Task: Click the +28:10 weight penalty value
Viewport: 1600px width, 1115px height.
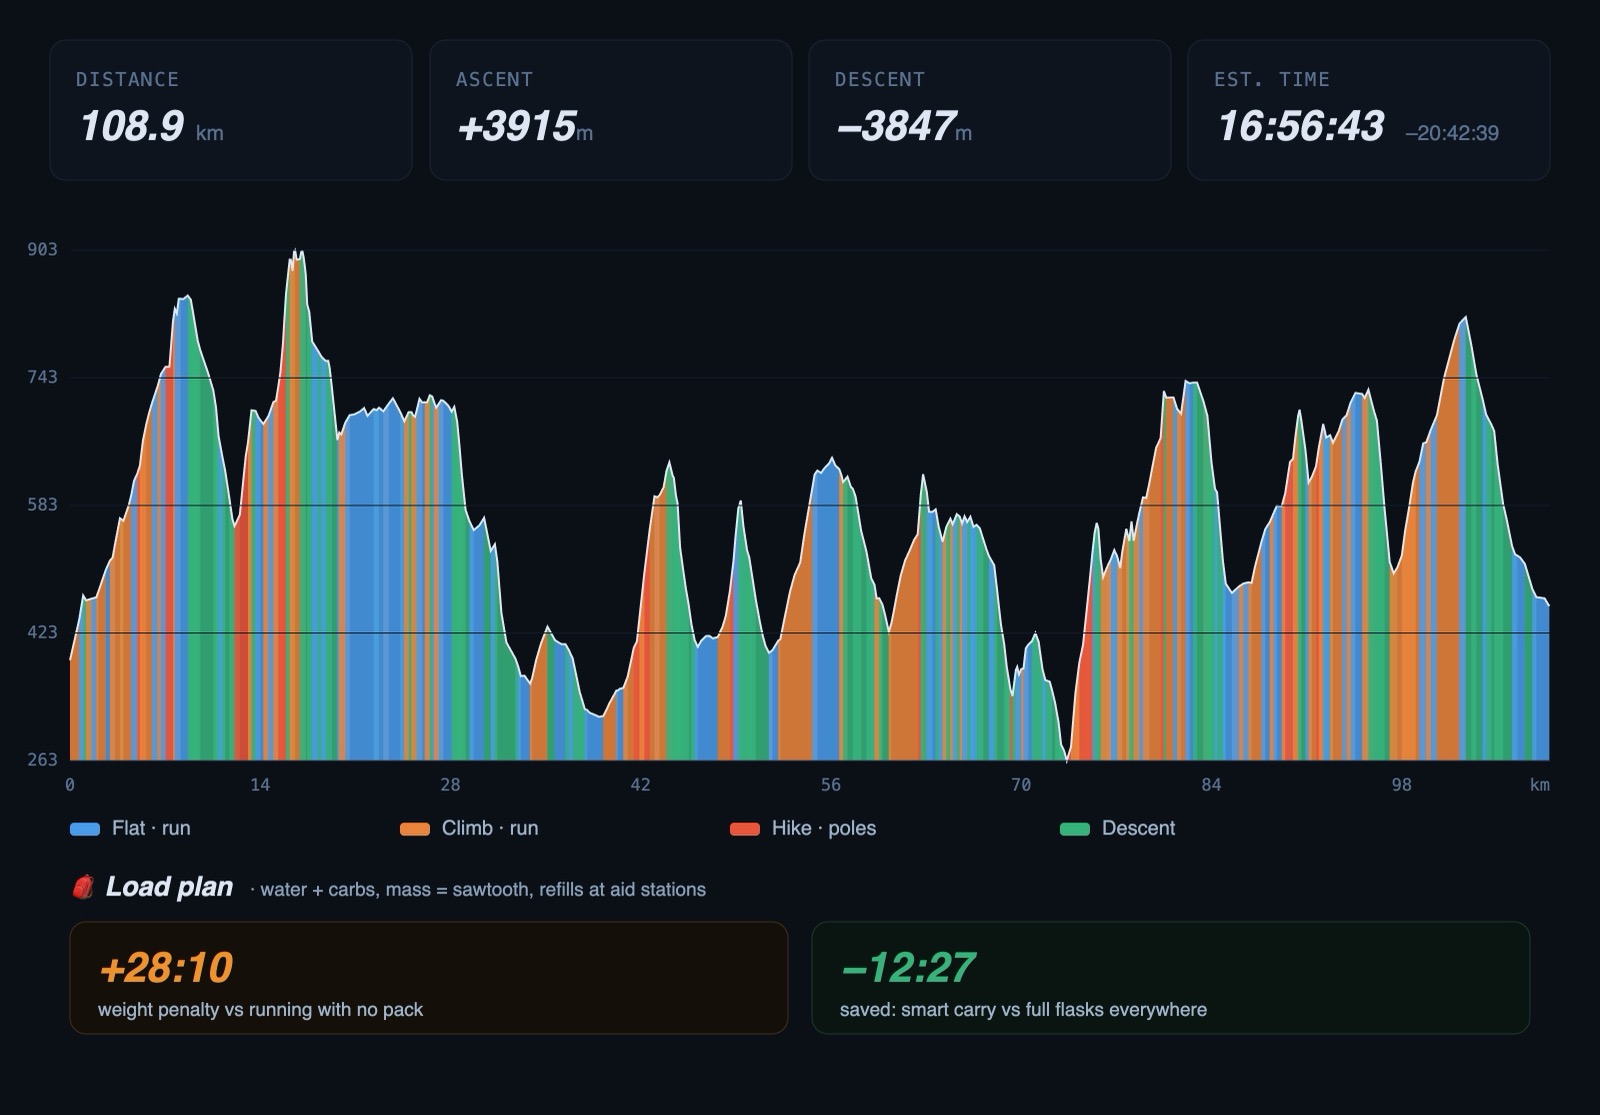Action: pos(166,967)
